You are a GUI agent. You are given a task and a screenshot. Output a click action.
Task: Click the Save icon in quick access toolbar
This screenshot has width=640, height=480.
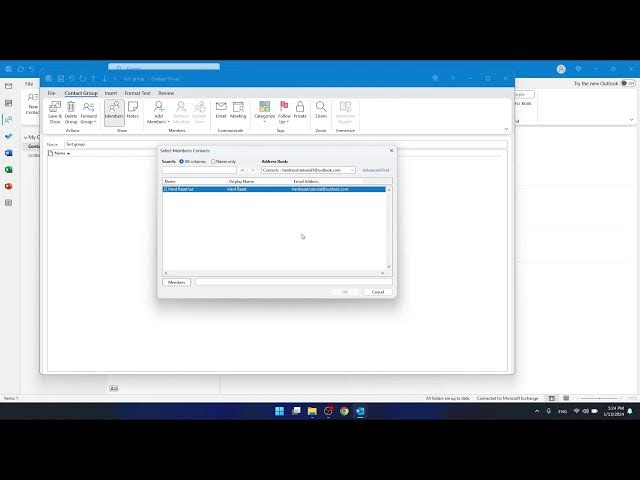click(60, 78)
